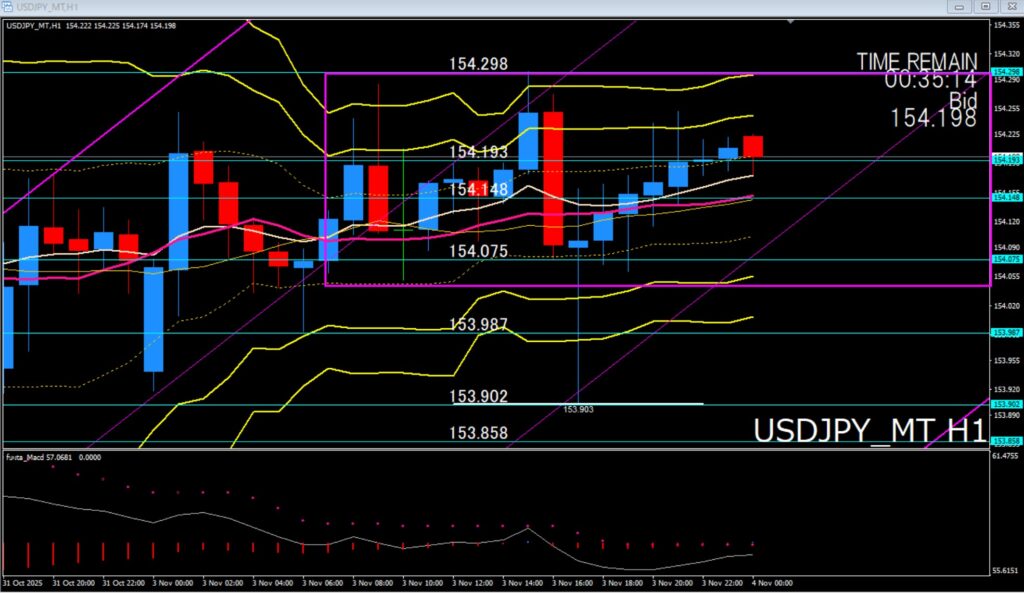Click the 3 Nov 14:00 time axis label

523,581
